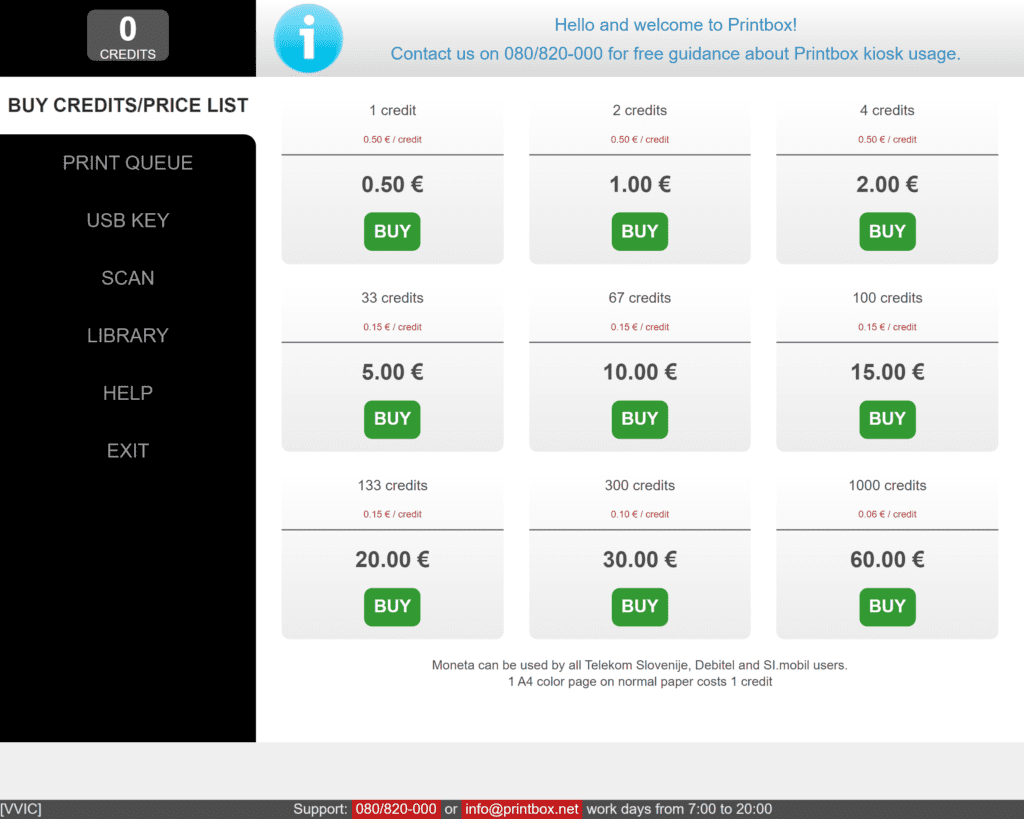Buy 300 credits for 30.00 €
The image size is (1024, 819).
(640, 606)
